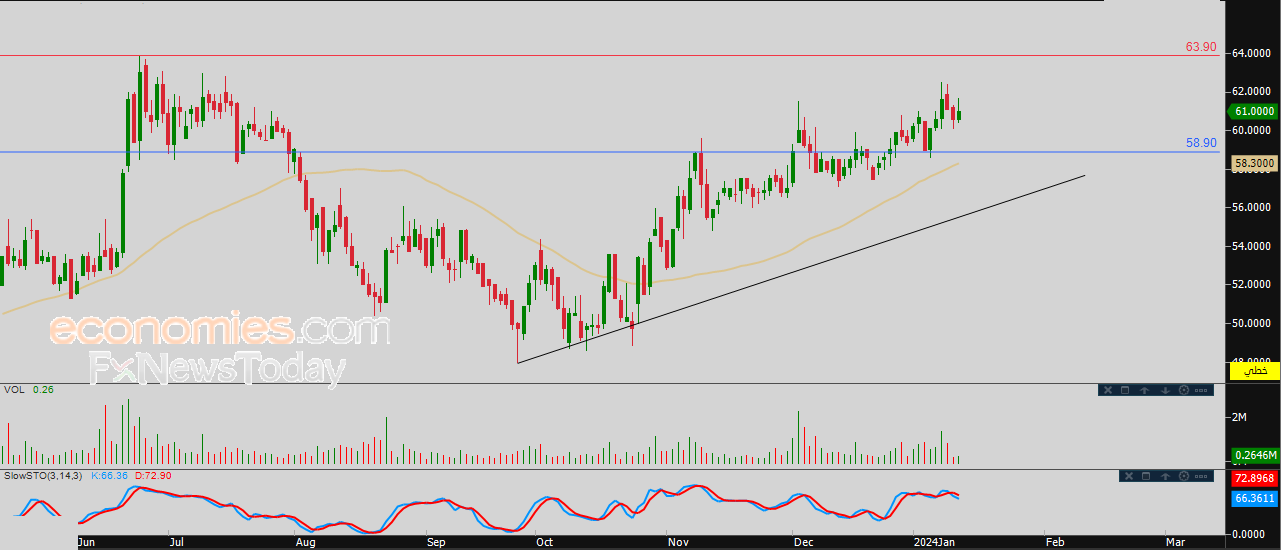
Task: Move the SlowSTO panel up
Action: tap(1165, 476)
